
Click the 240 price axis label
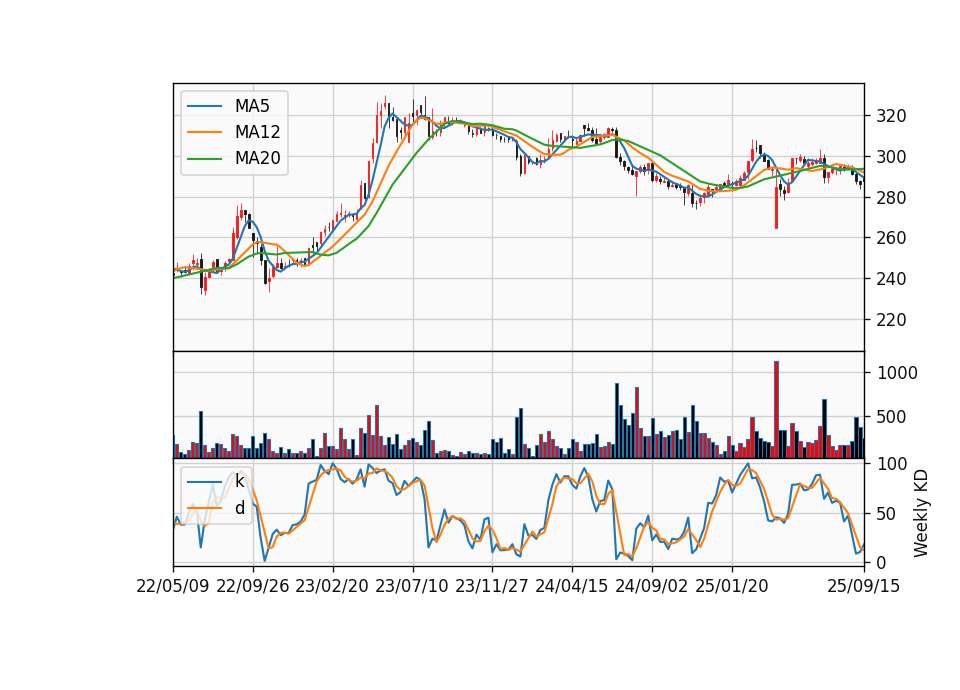891,279
